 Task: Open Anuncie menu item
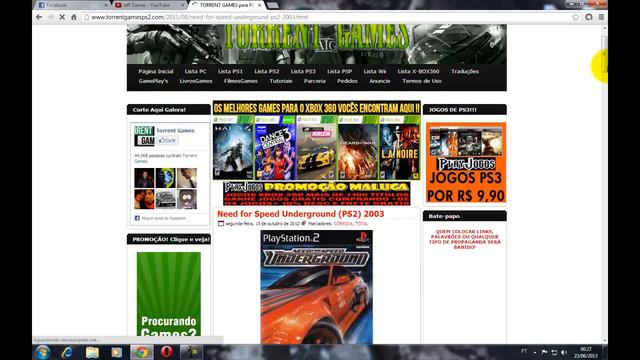coord(380,81)
